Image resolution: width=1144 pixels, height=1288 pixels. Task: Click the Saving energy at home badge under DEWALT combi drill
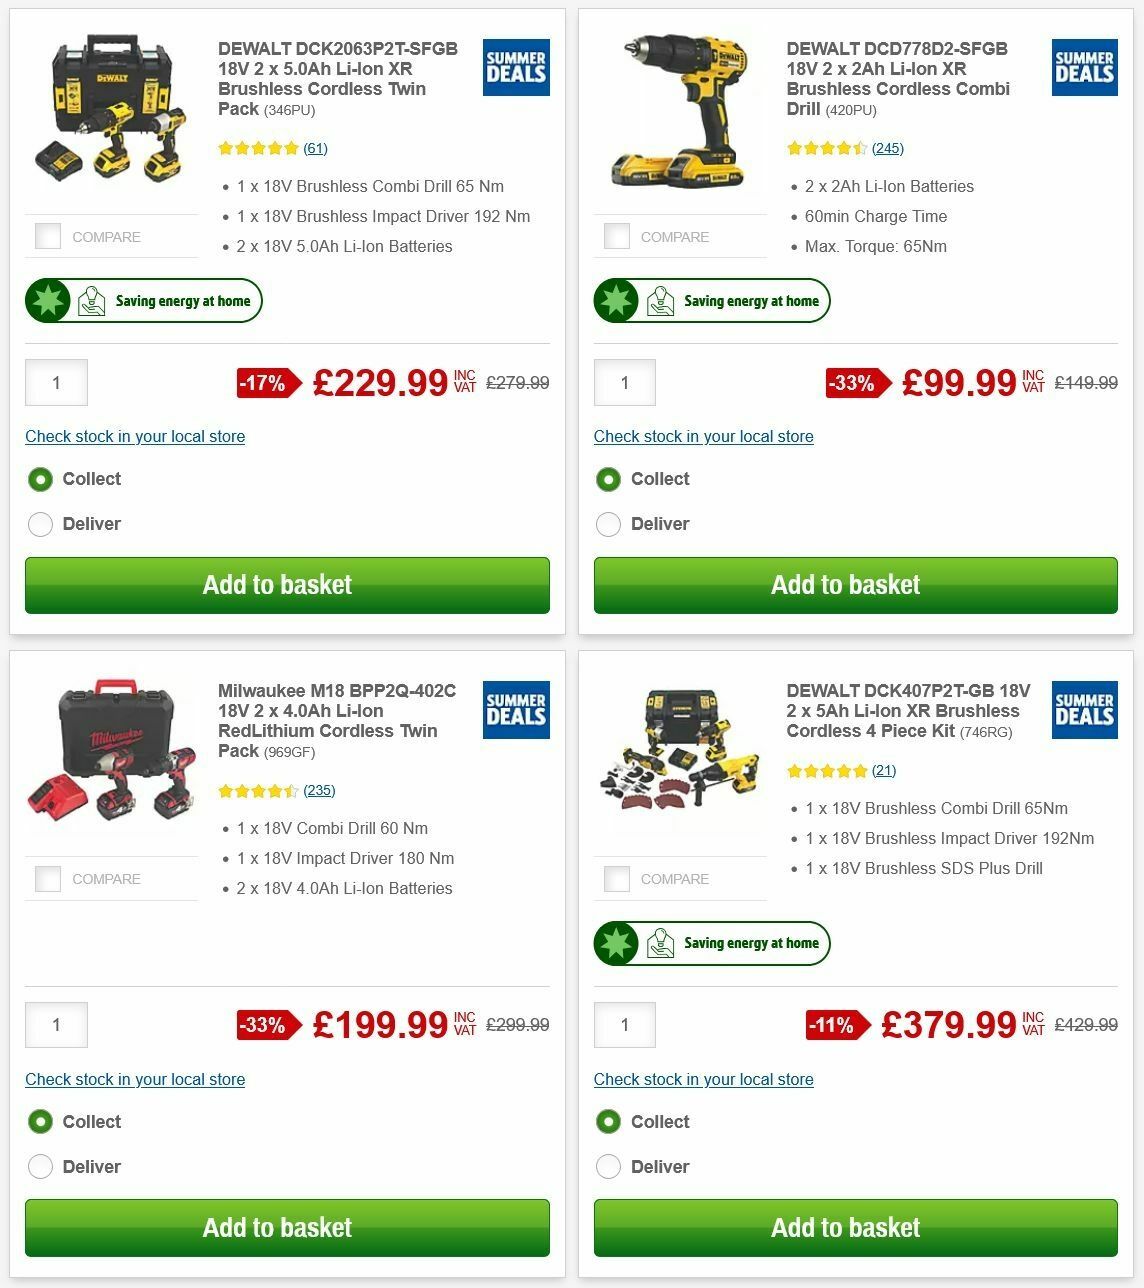(712, 300)
